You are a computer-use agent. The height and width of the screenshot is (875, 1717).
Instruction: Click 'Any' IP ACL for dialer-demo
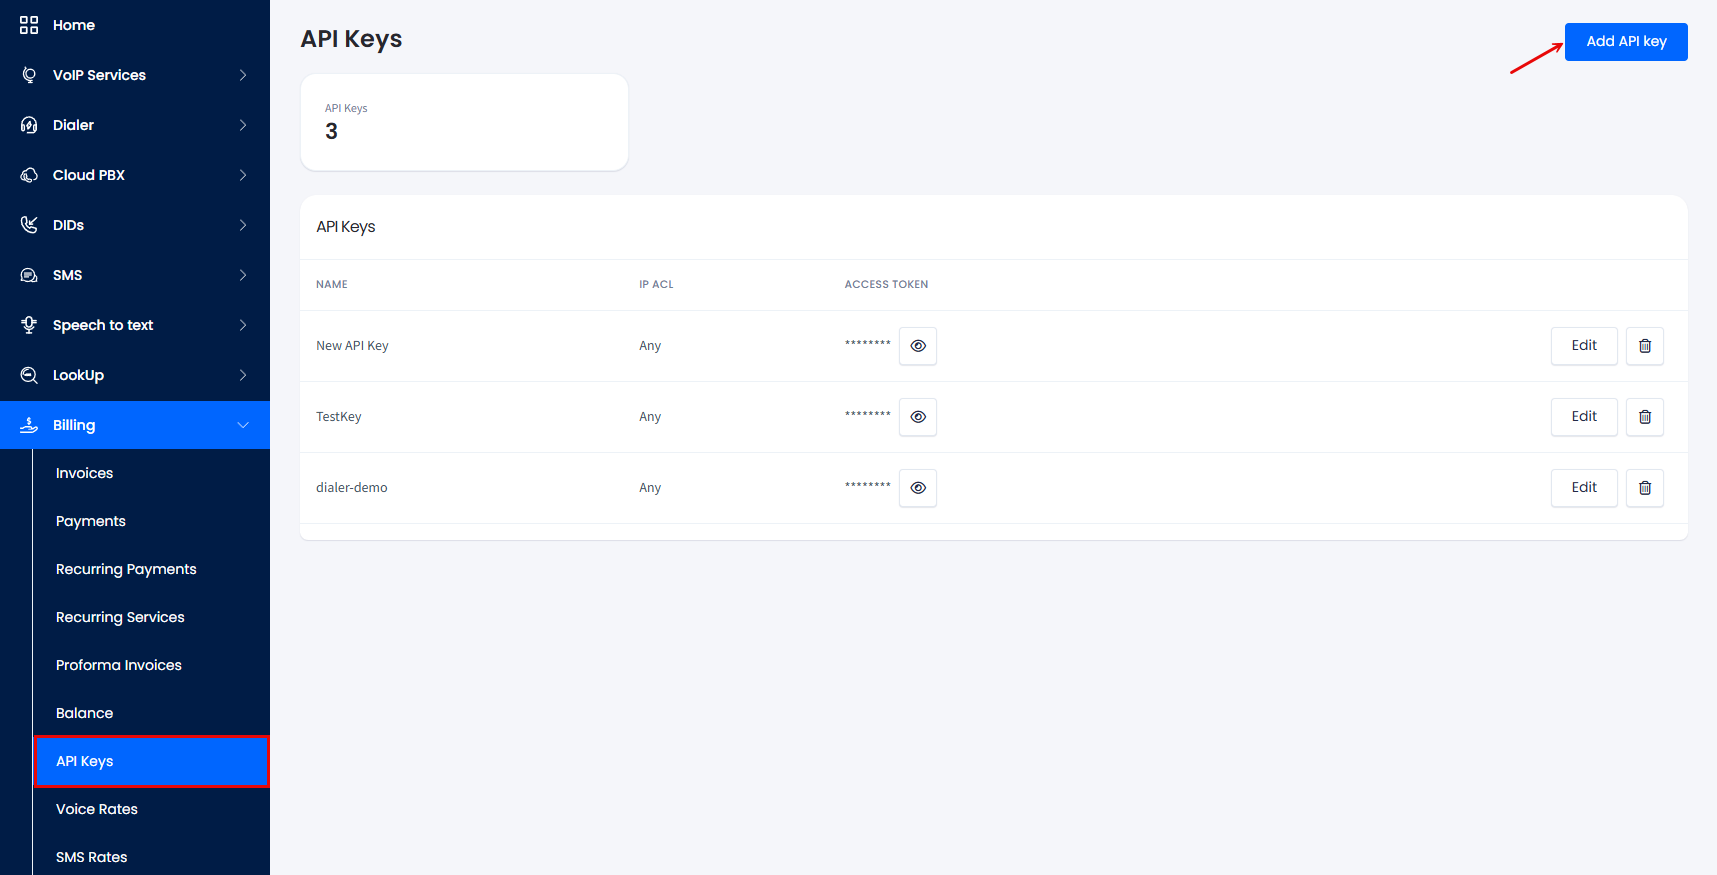[650, 488]
